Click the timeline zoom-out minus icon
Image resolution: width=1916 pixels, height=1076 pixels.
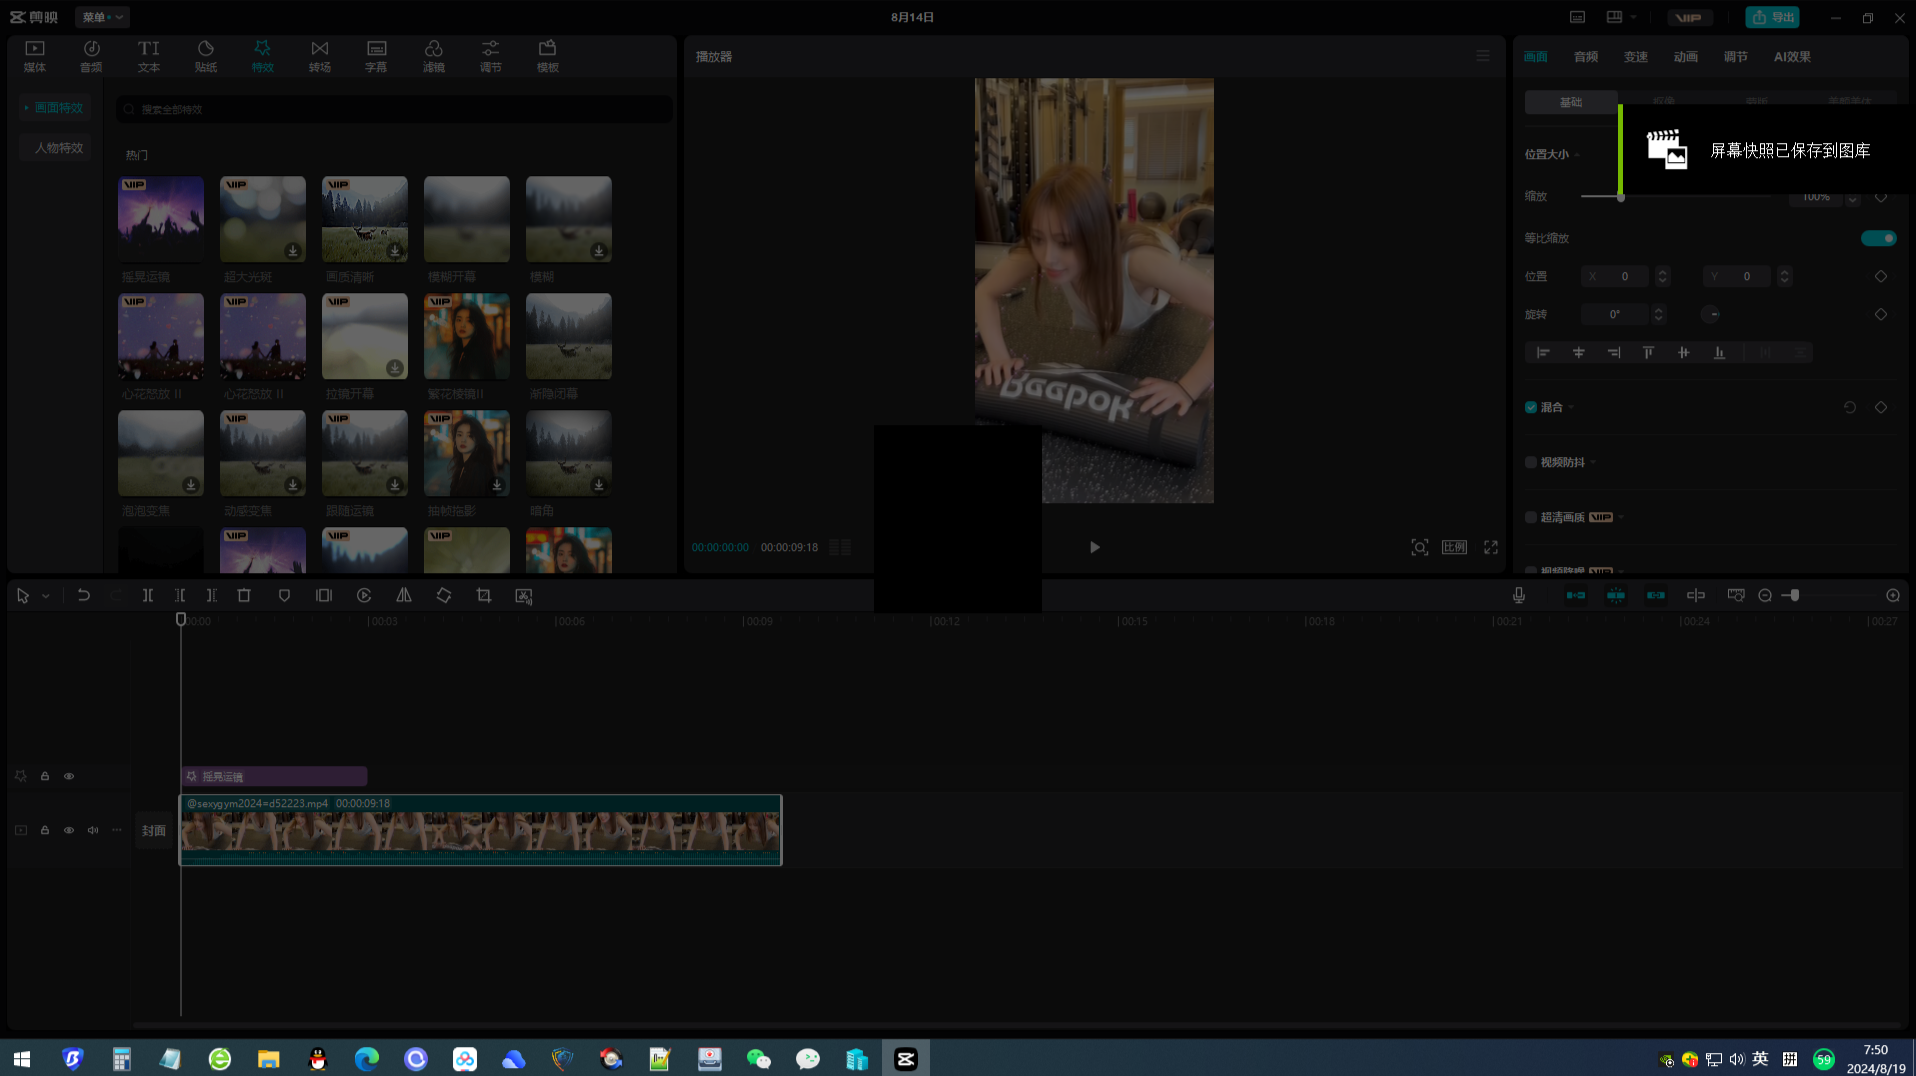tap(1765, 595)
